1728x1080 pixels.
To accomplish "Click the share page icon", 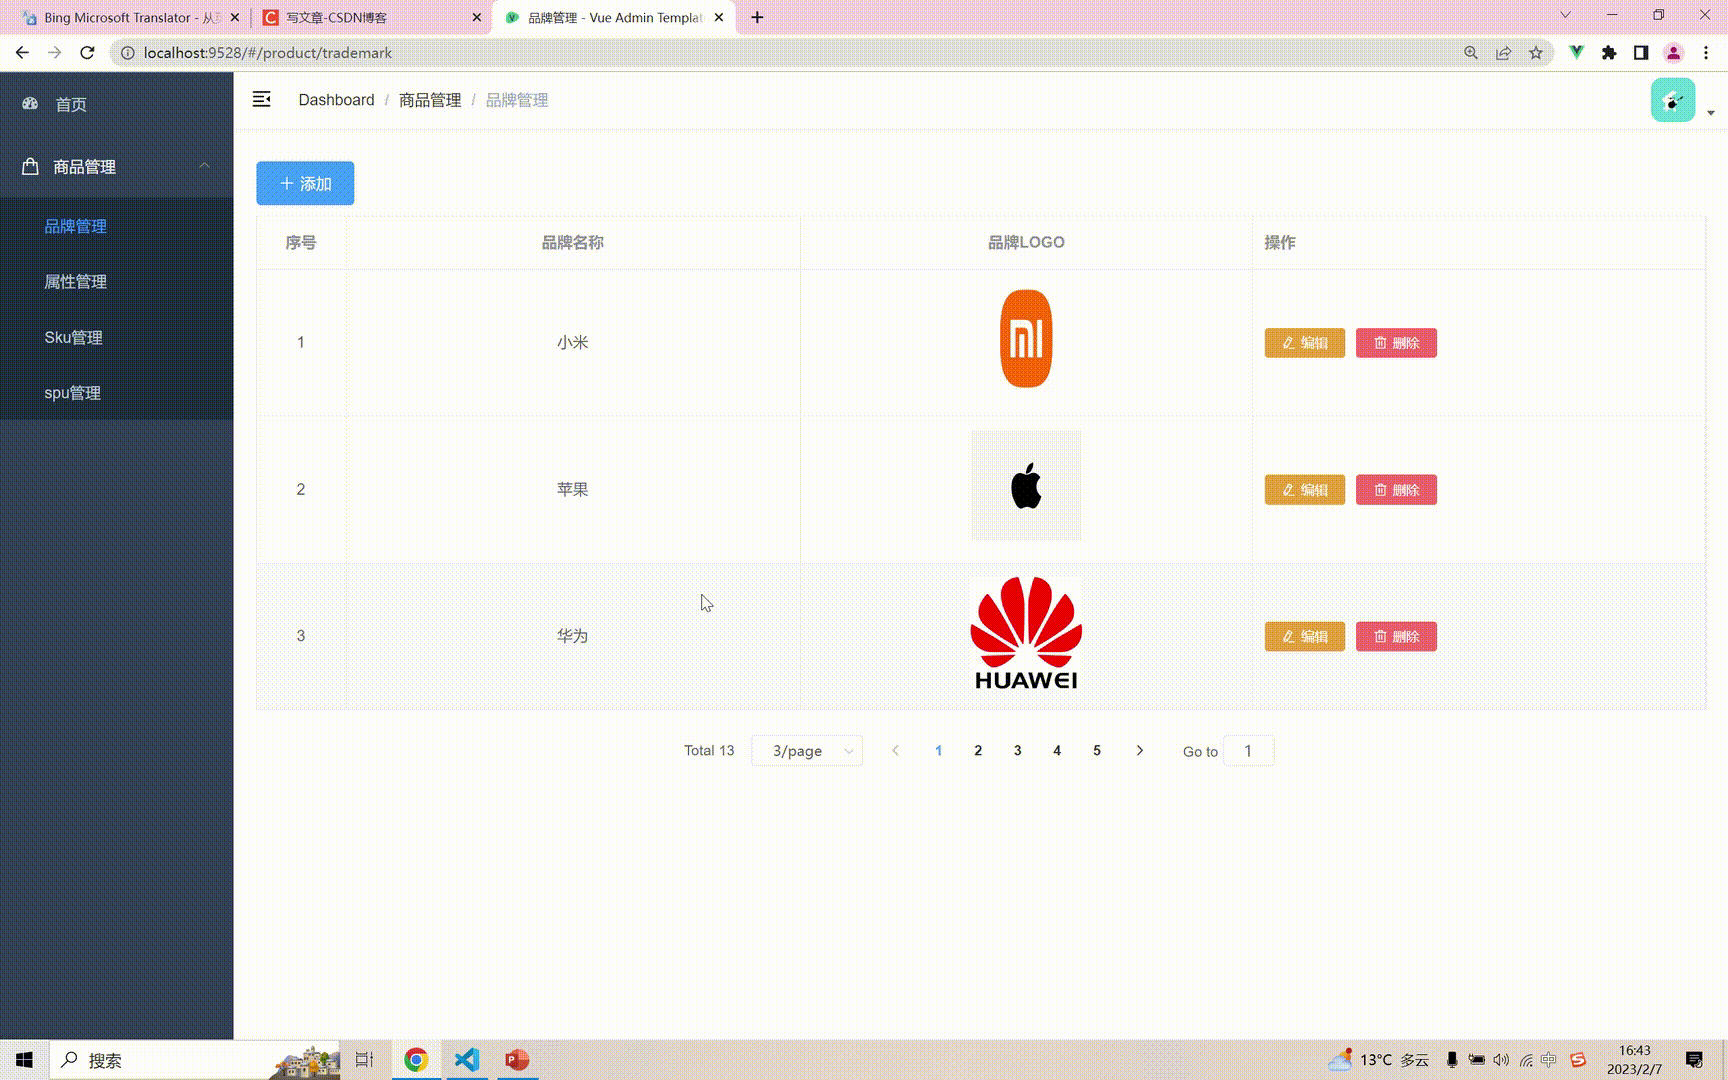I will (x=1503, y=53).
